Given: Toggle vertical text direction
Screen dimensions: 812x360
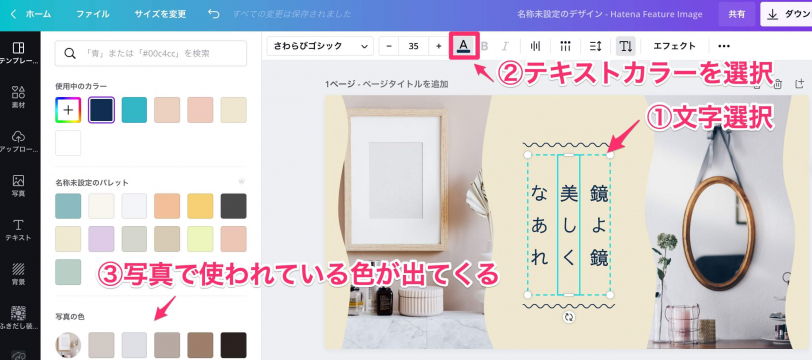Looking at the screenshot, I should (x=626, y=46).
